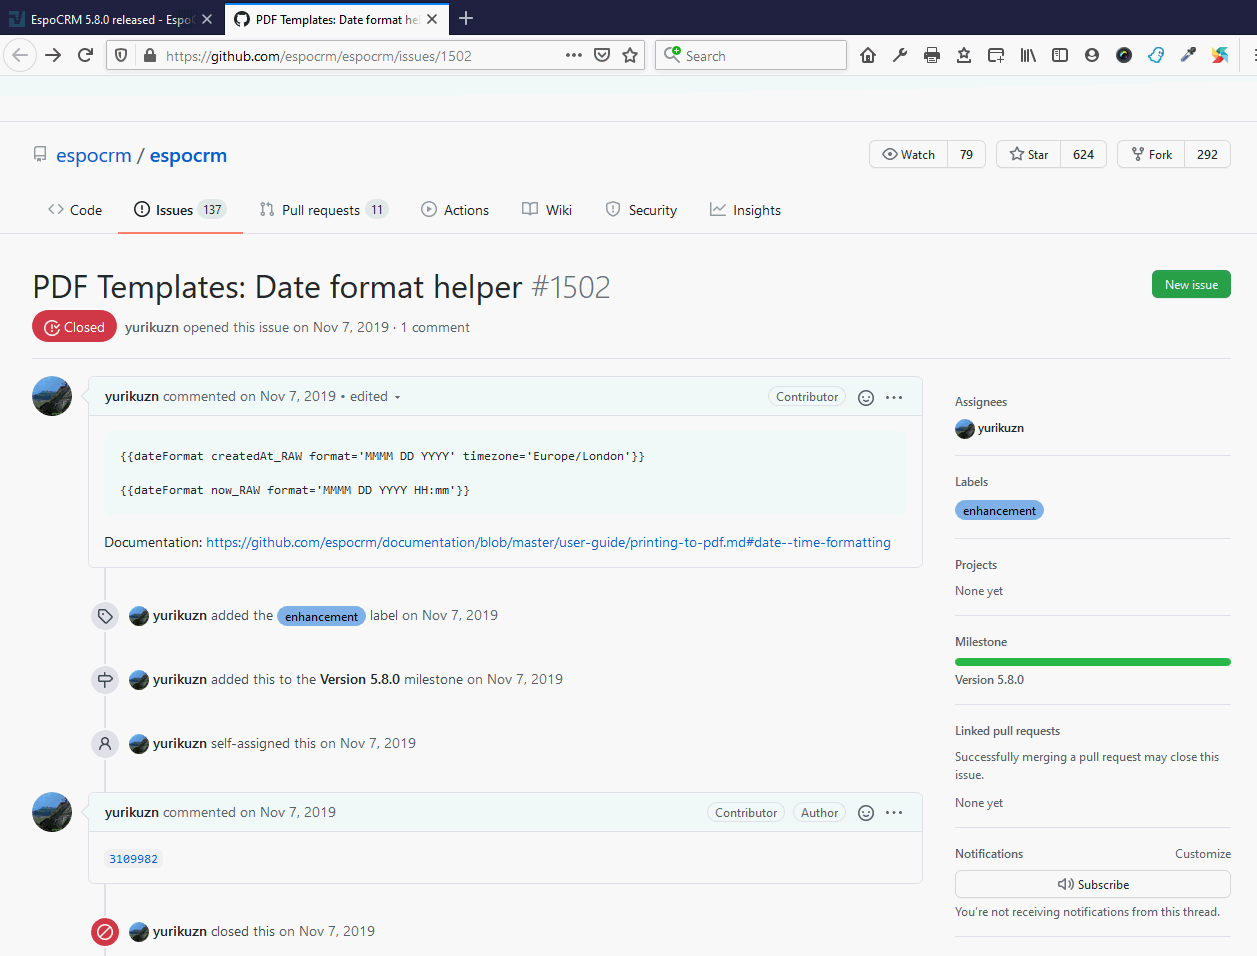Click the green New issue button
Viewport: 1257px width, 956px height.
click(x=1191, y=285)
